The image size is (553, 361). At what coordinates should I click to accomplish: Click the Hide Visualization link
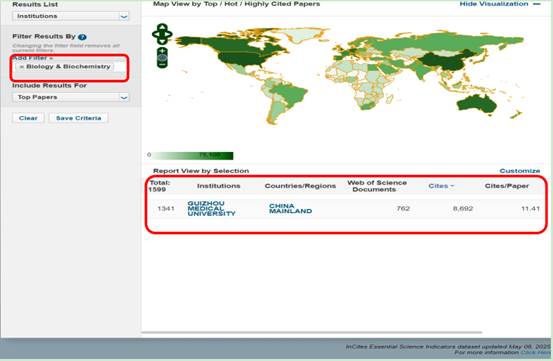(494, 4)
